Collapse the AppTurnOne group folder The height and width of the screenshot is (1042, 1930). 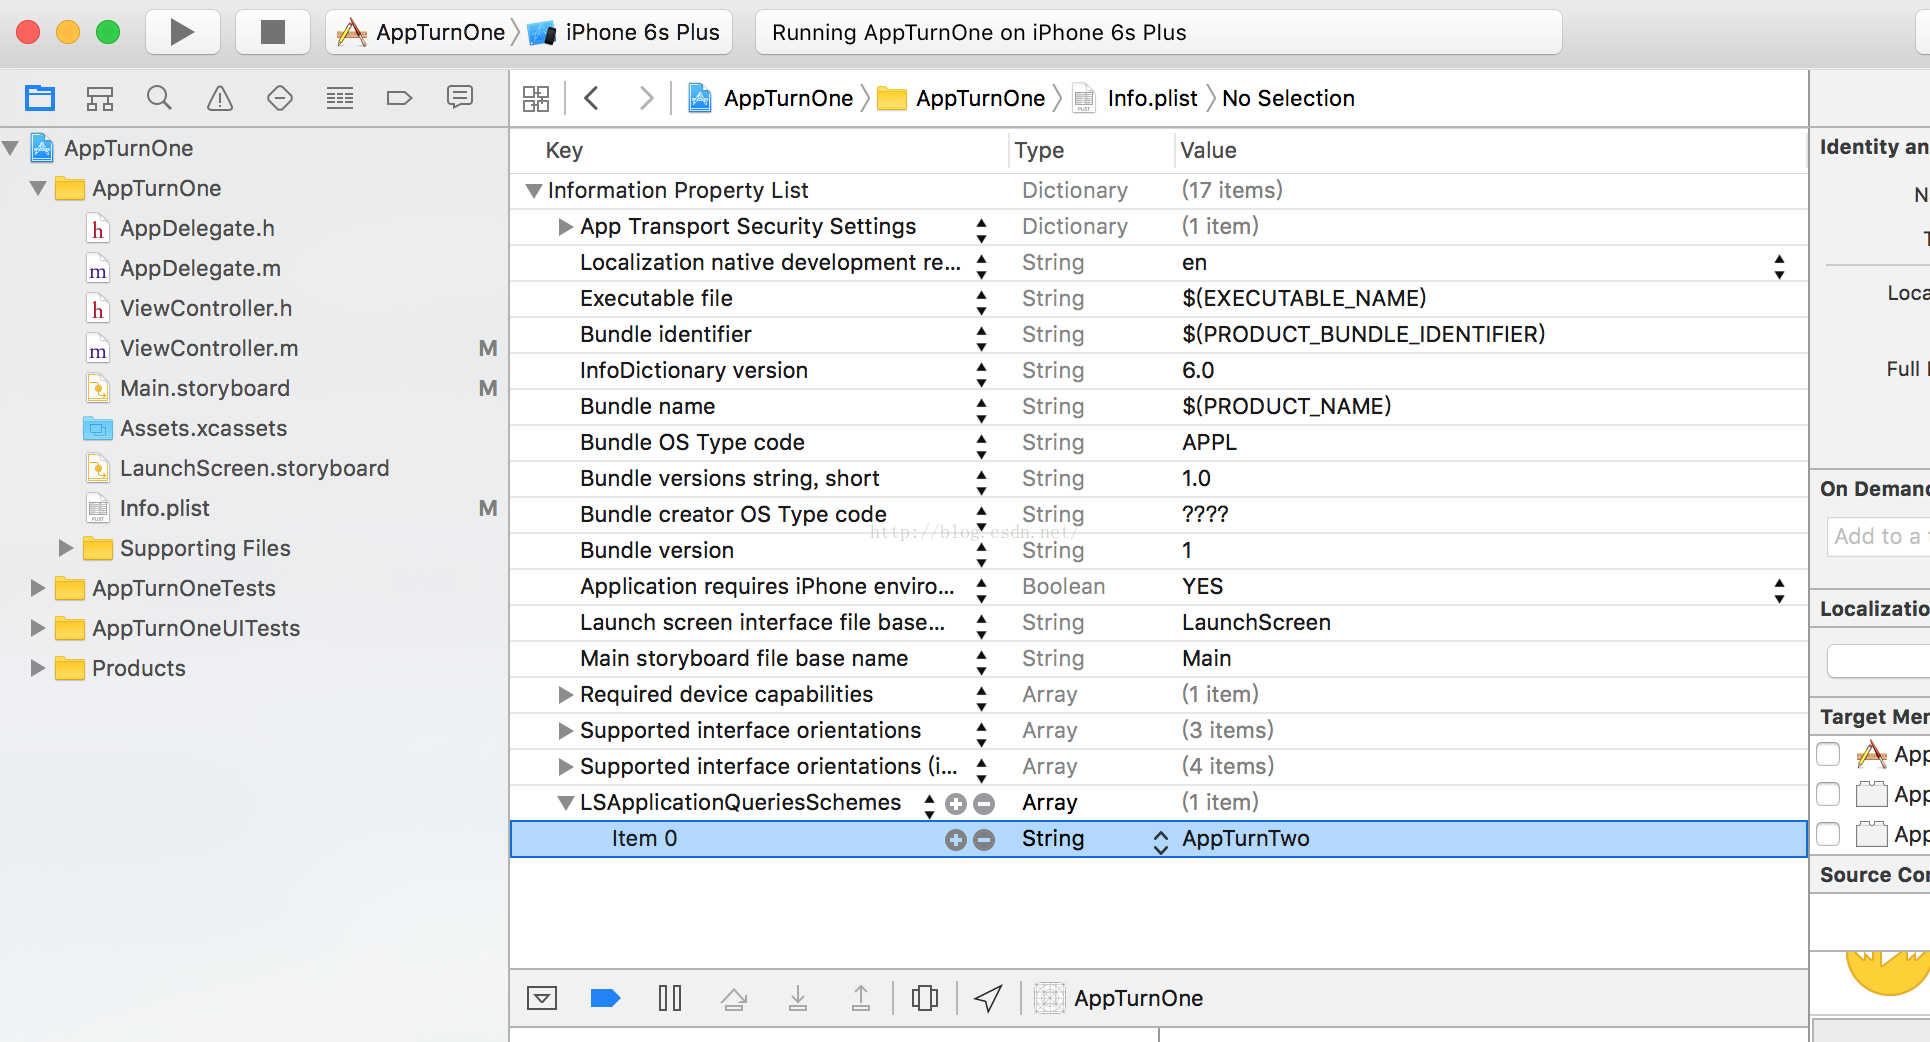pos(38,188)
